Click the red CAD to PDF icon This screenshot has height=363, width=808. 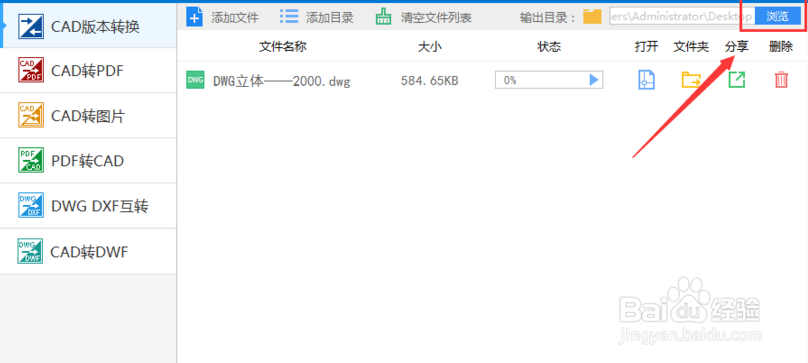coord(31,71)
